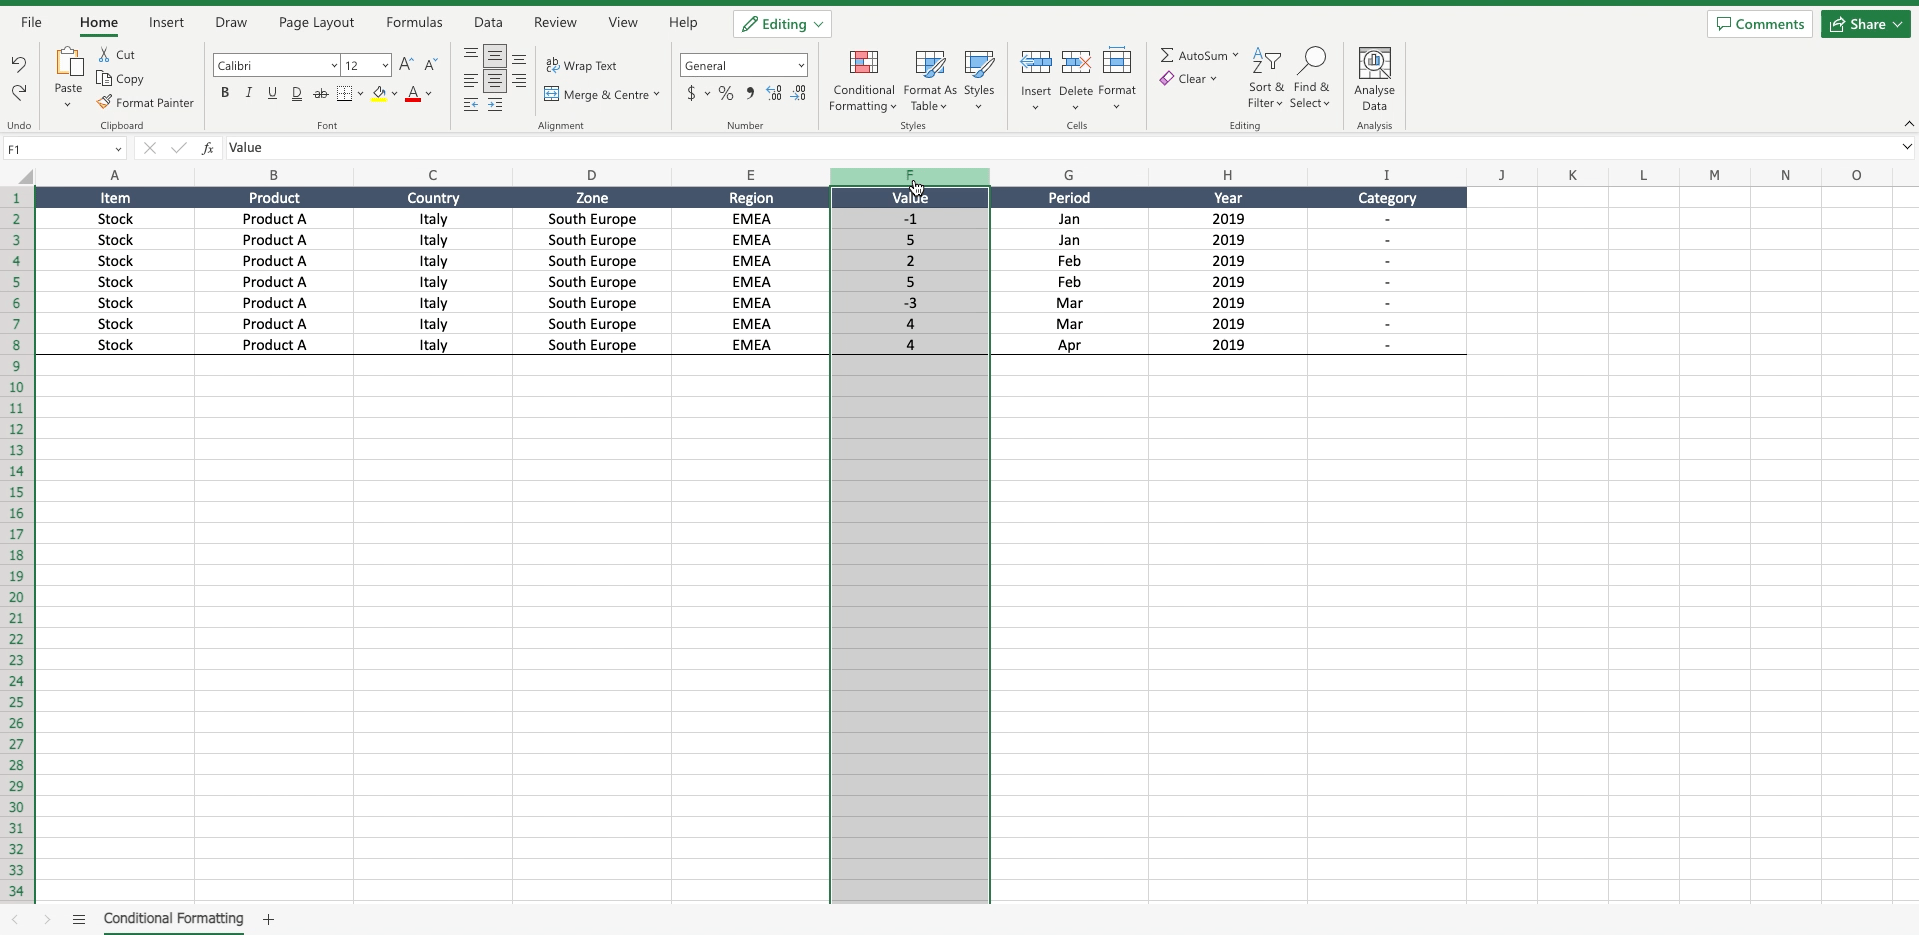This screenshot has width=1919, height=935.
Task: Apply bold formatting
Action: (x=224, y=92)
